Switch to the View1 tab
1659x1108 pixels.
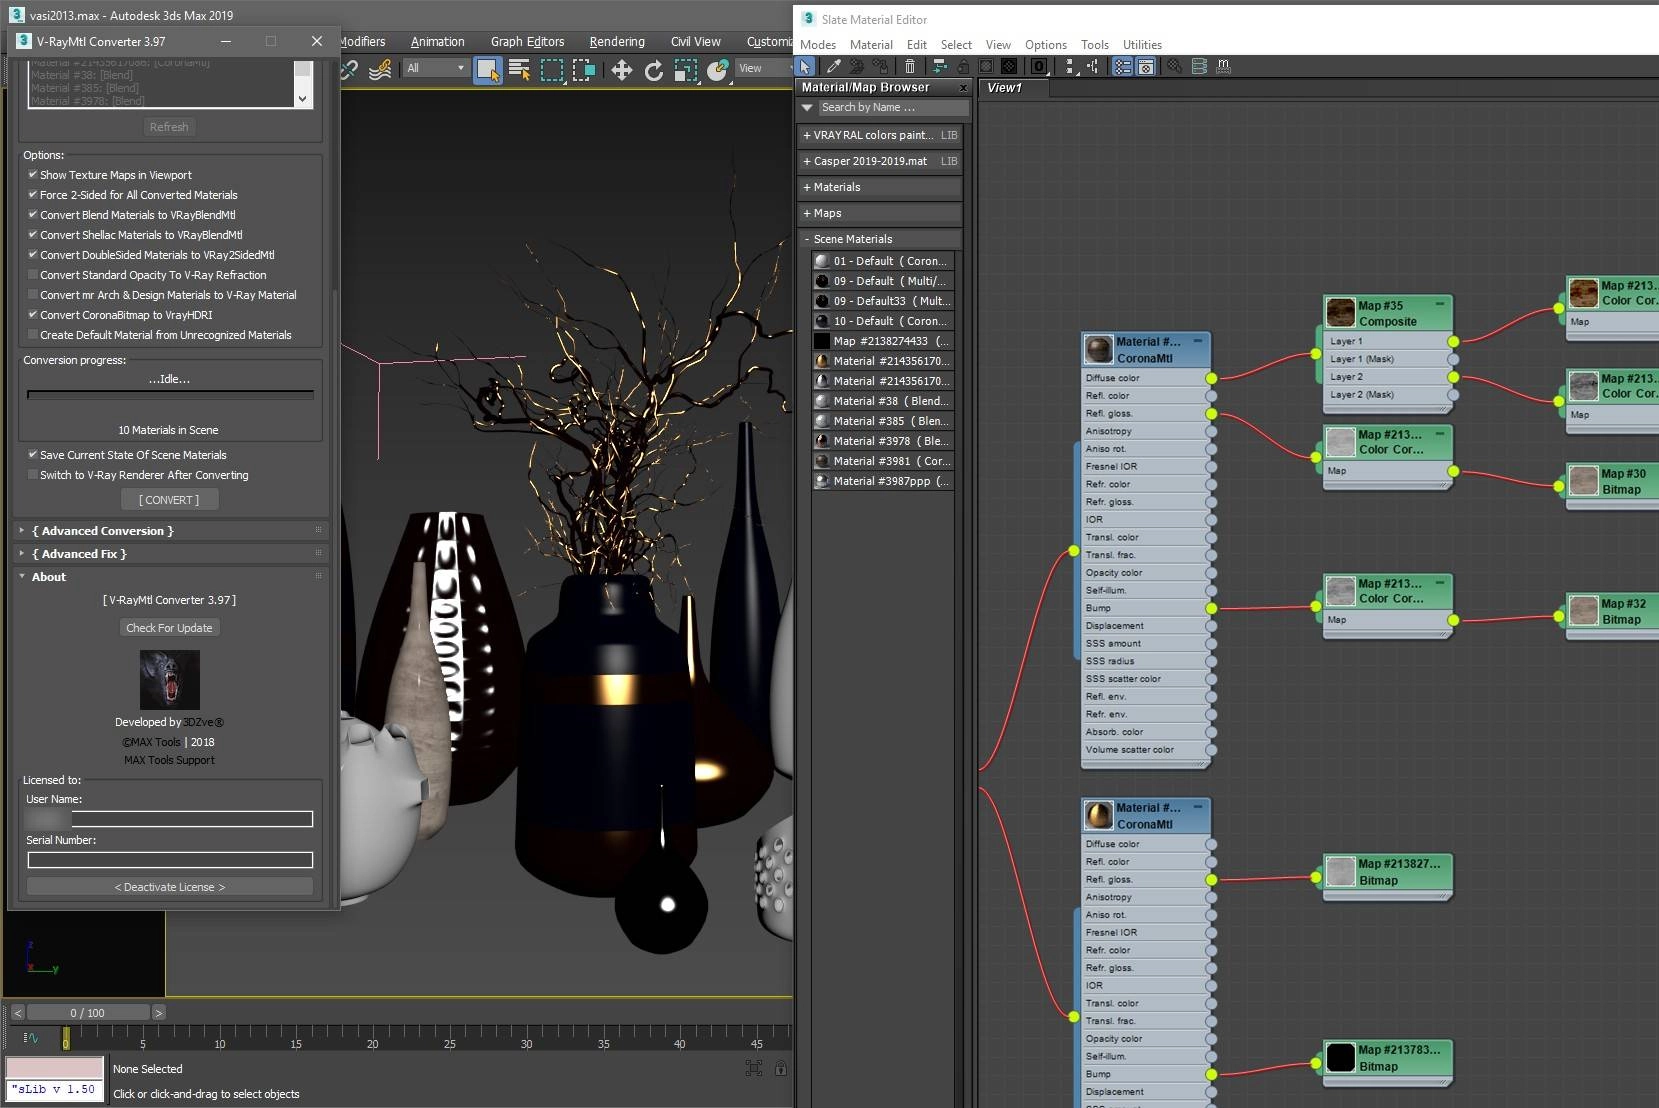pos(1013,88)
